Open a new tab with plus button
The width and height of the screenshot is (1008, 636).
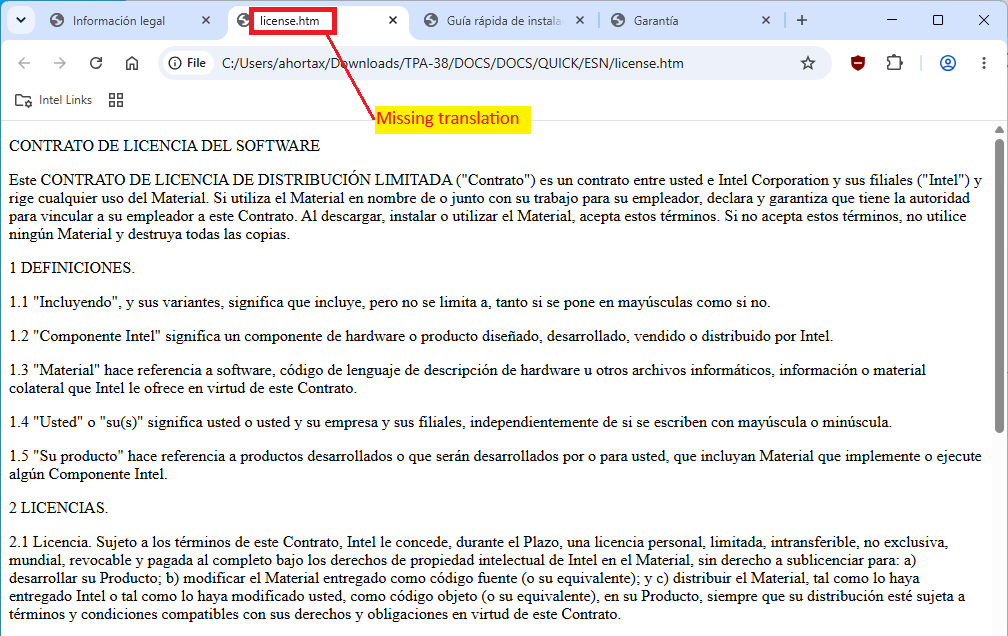802,21
